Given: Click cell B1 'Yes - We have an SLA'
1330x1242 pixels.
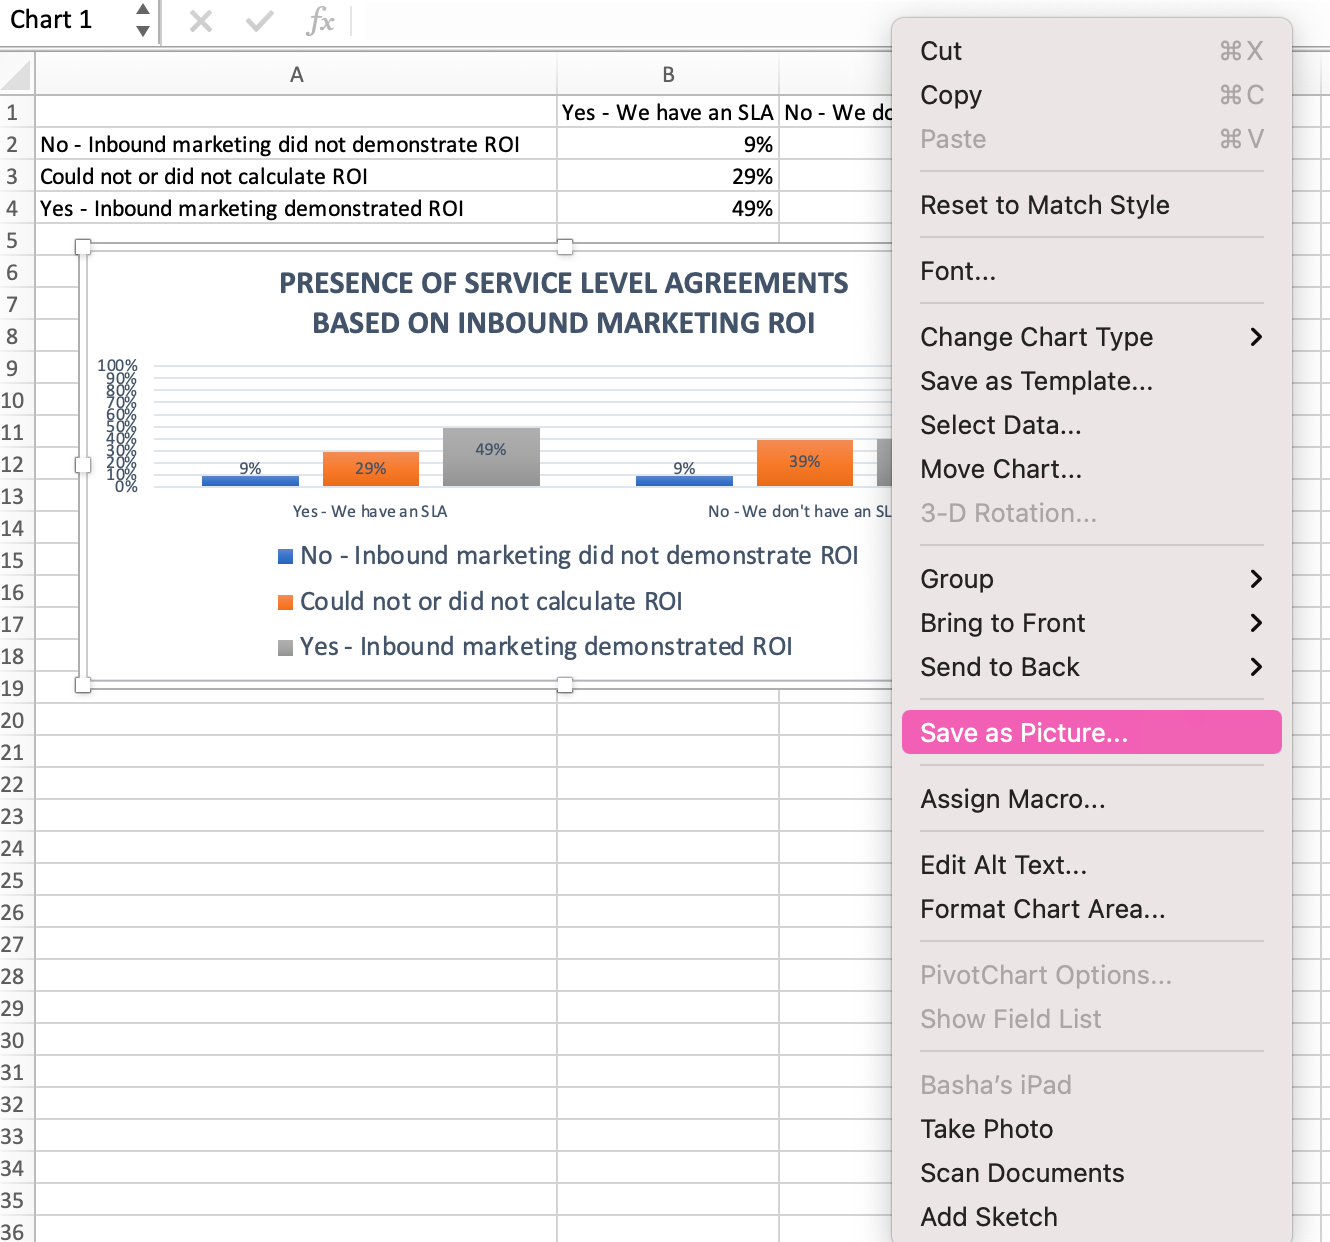Looking at the screenshot, I should 668,112.
